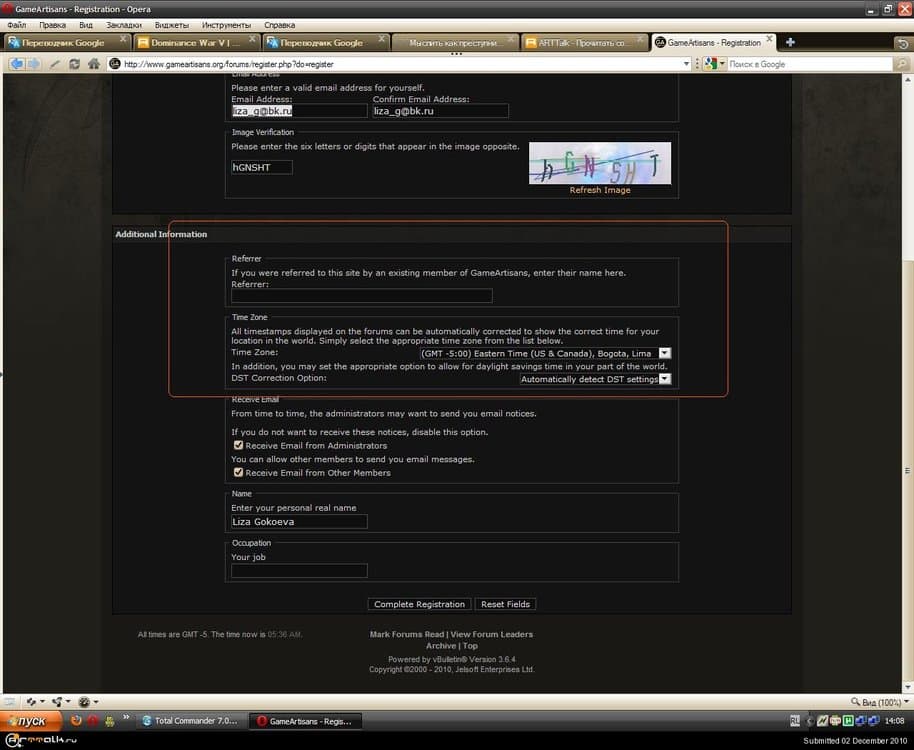This screenshot has height=750, width=914.
Task: Open the Правка menu
Action: [x=52, y=25]
